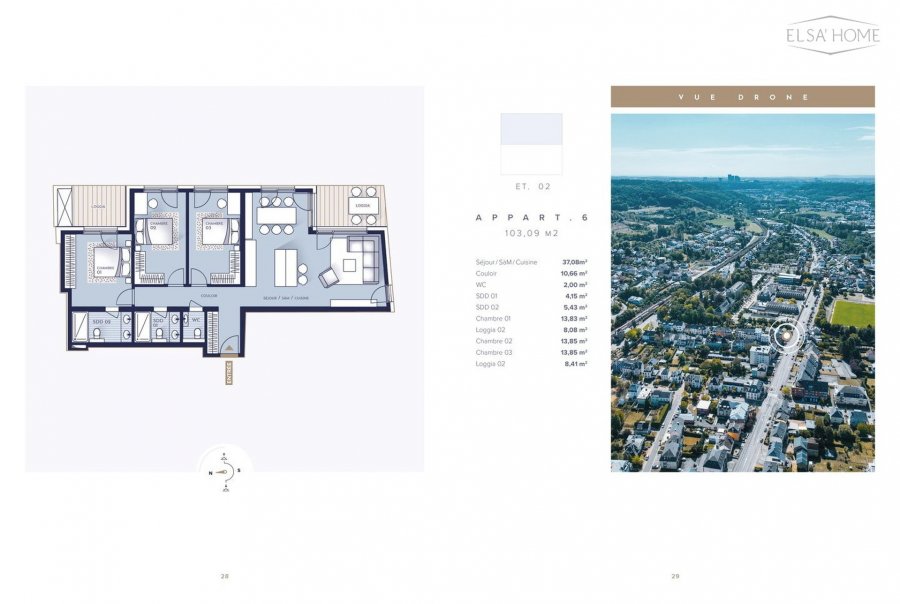This screenshot has width=900, height=604.
Task: Click the floor-level diagram swatch above ET. 02
Action: coord(531,144)
